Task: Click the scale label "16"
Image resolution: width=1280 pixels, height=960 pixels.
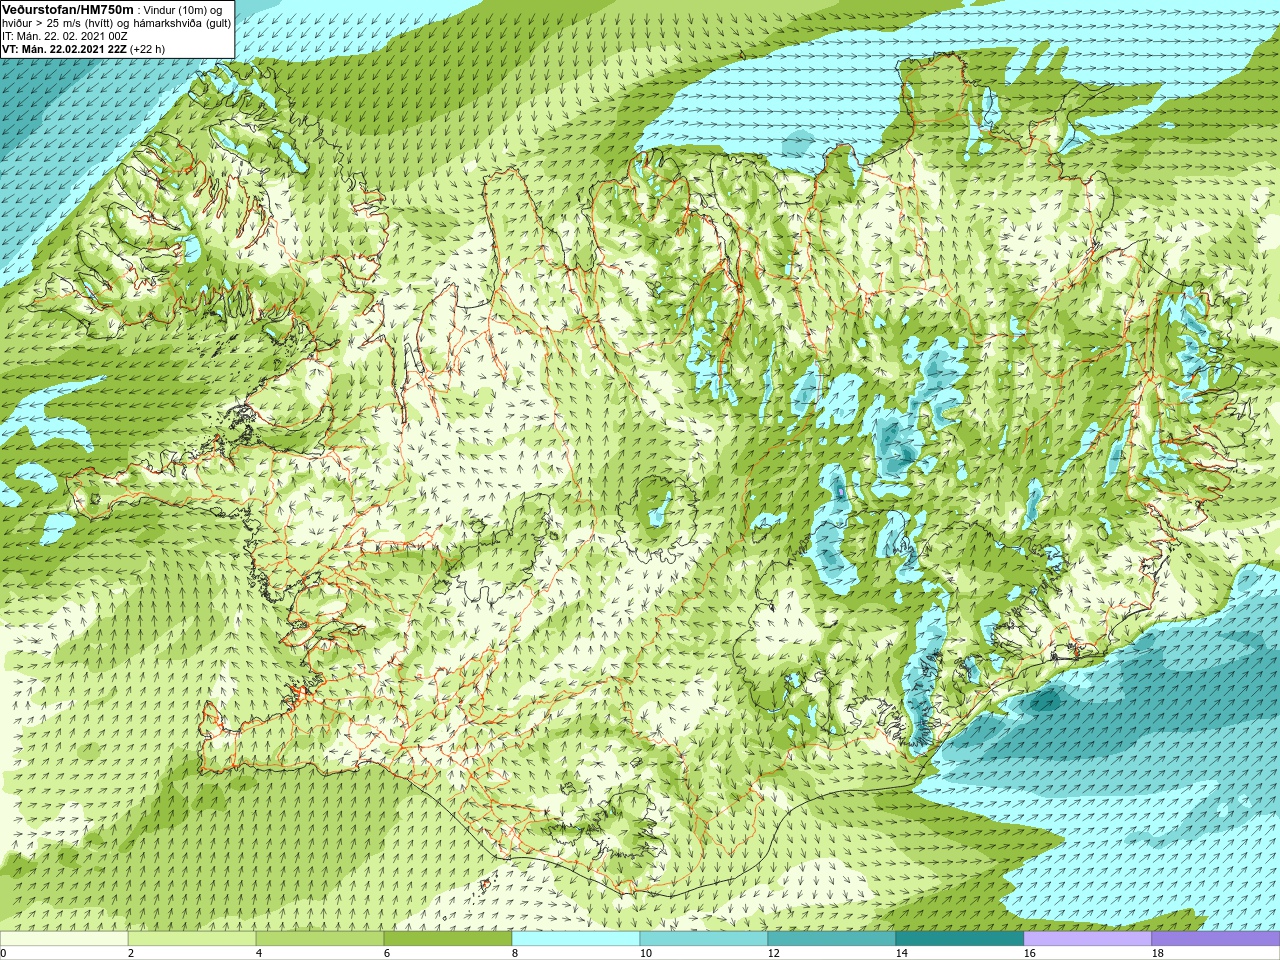Action: click(1030, 953)
